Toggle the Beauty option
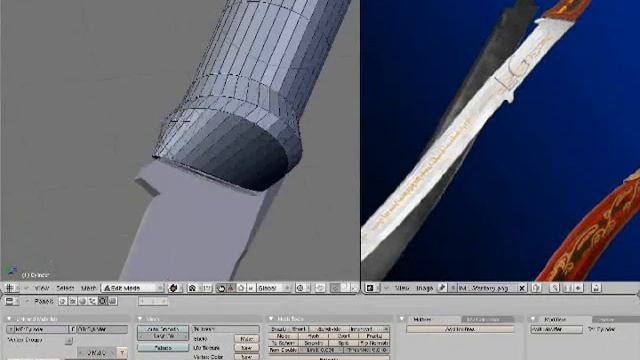The width and height of the screenshot is (640, 360). click(x=278, y=329)
